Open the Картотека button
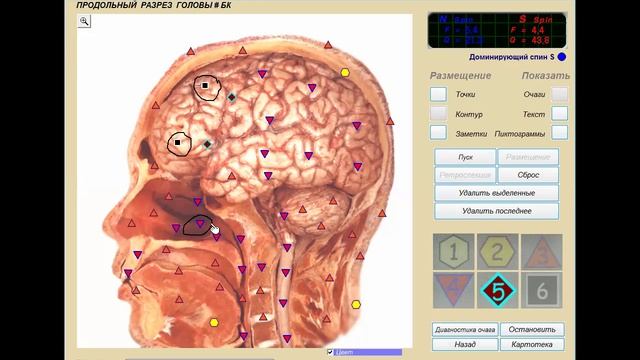 tap(532, 344)
